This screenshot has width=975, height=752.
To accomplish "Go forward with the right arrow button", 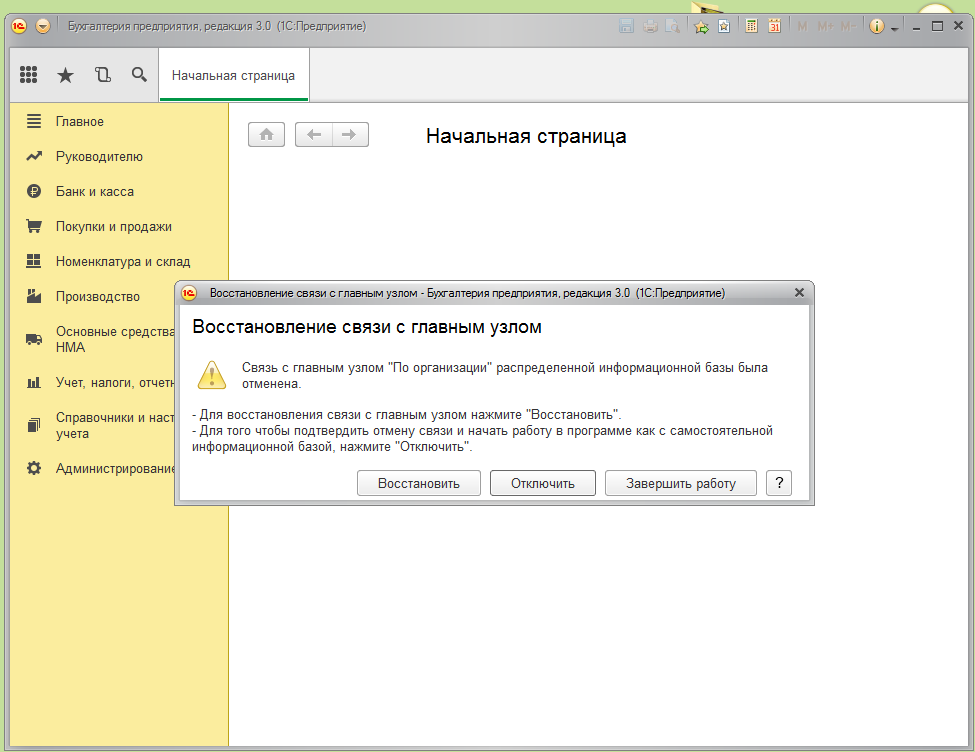I will coord(350,134).
